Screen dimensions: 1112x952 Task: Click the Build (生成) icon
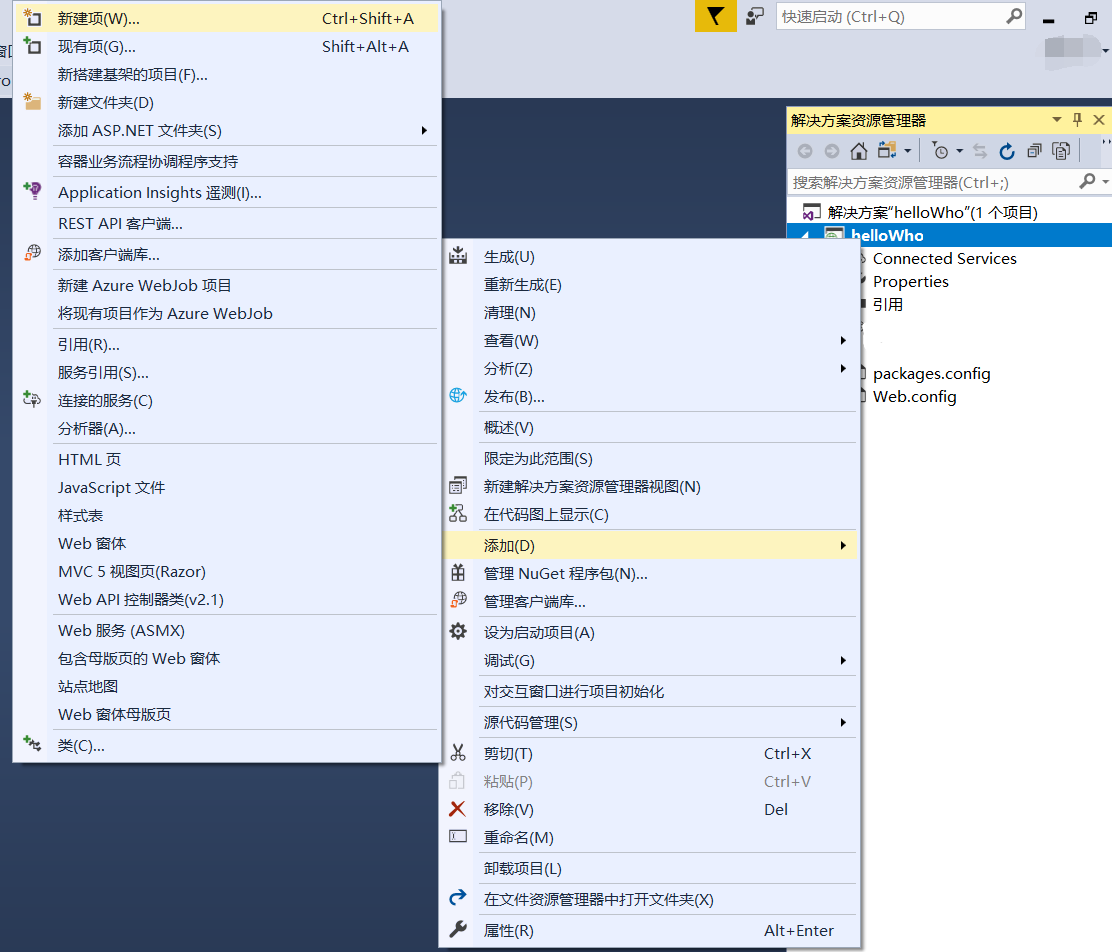click(458, 255)
